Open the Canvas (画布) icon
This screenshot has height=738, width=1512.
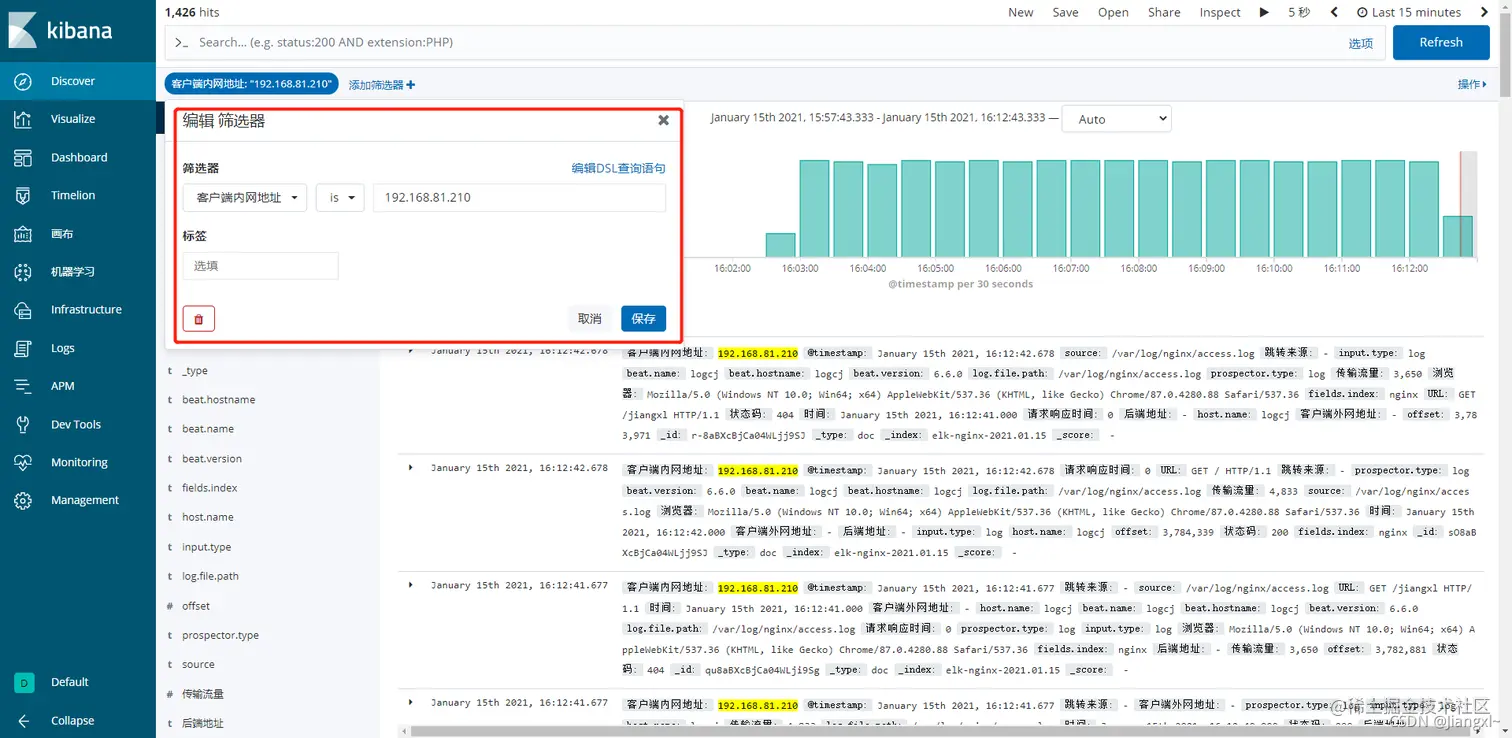pyautogui.click(x=23, y=233)
